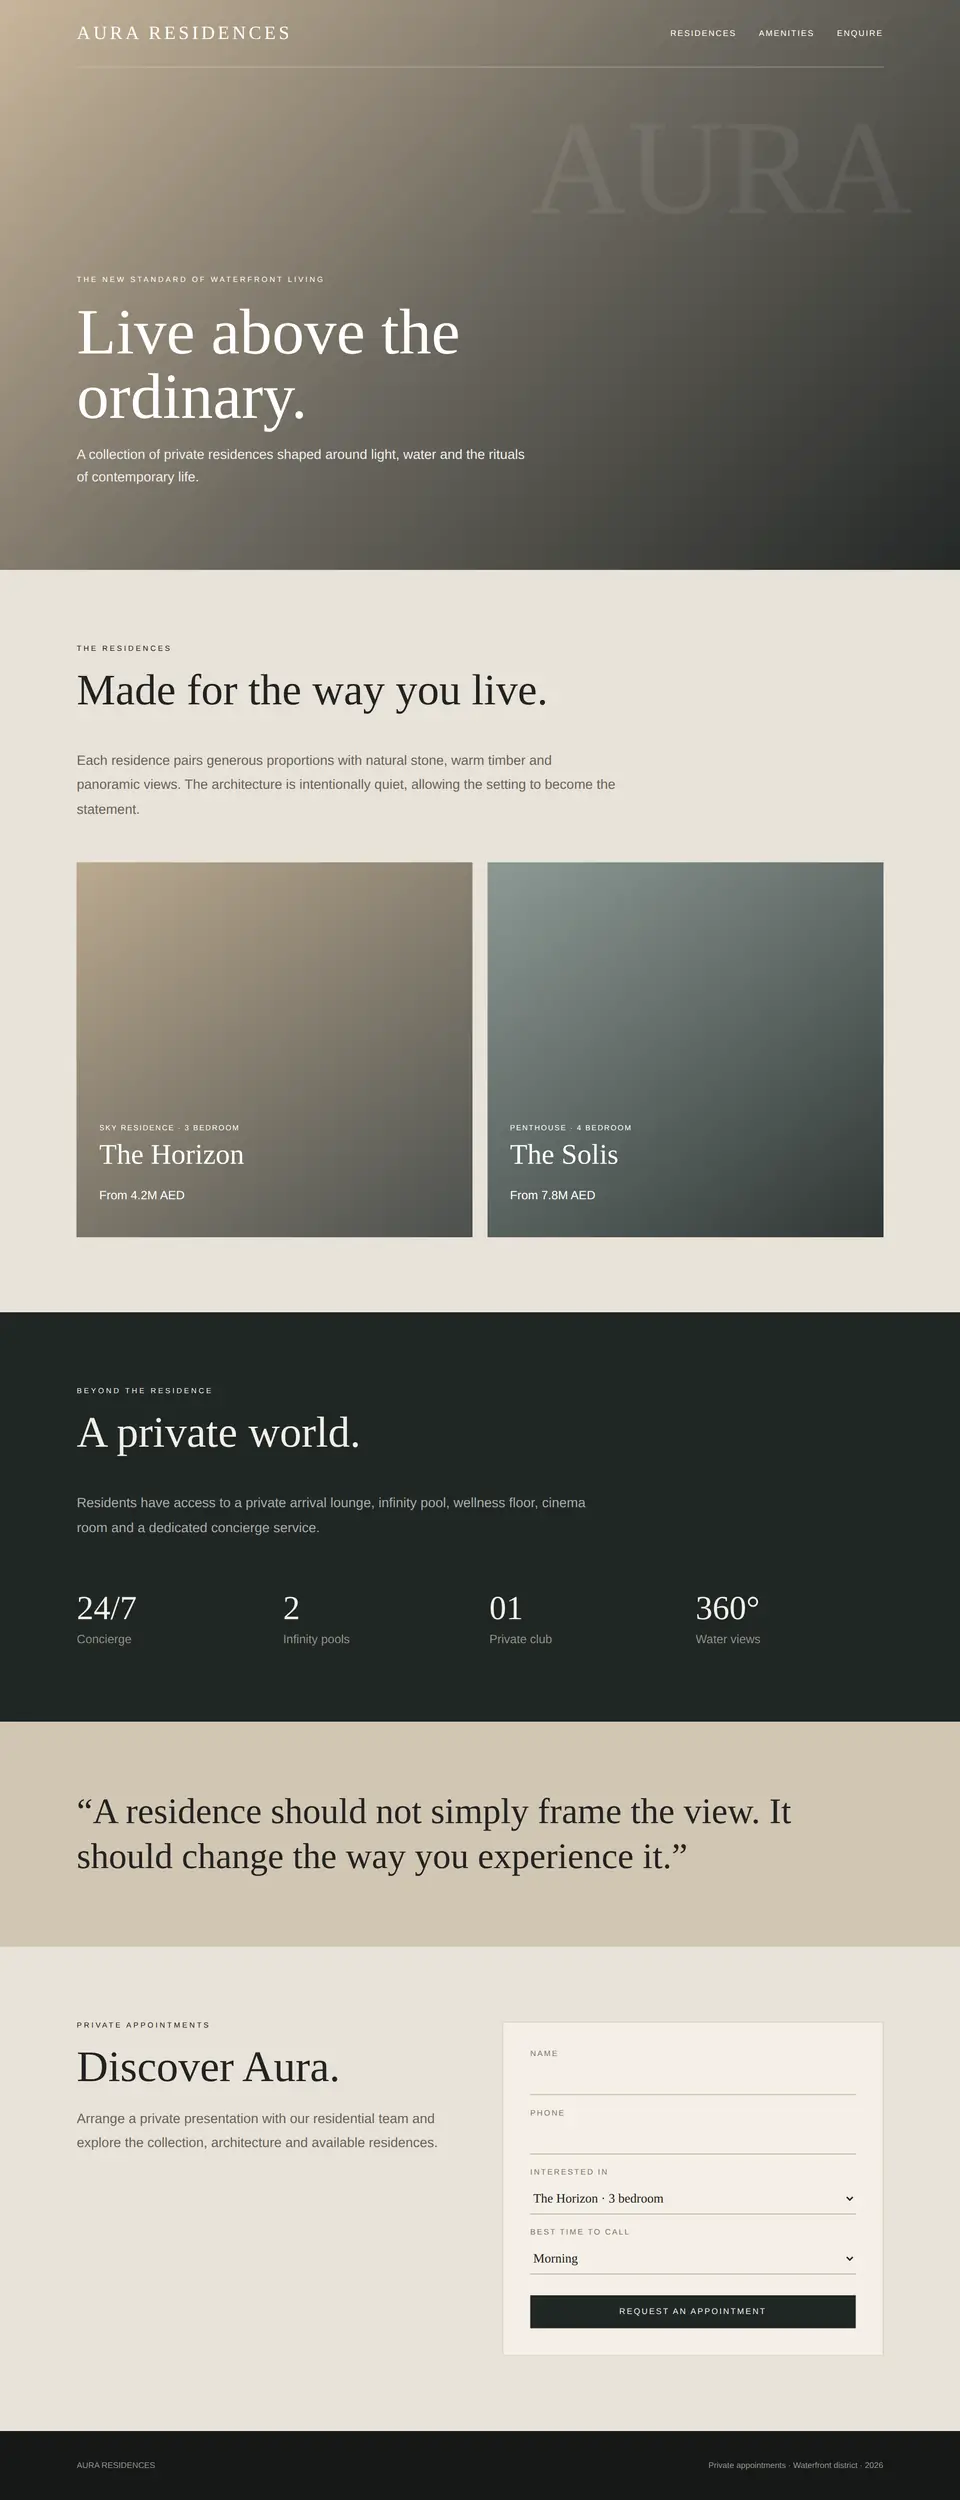Click the 'A private world.' heading
Viewport: 960px width, 2500px height.
(218, 1433)
